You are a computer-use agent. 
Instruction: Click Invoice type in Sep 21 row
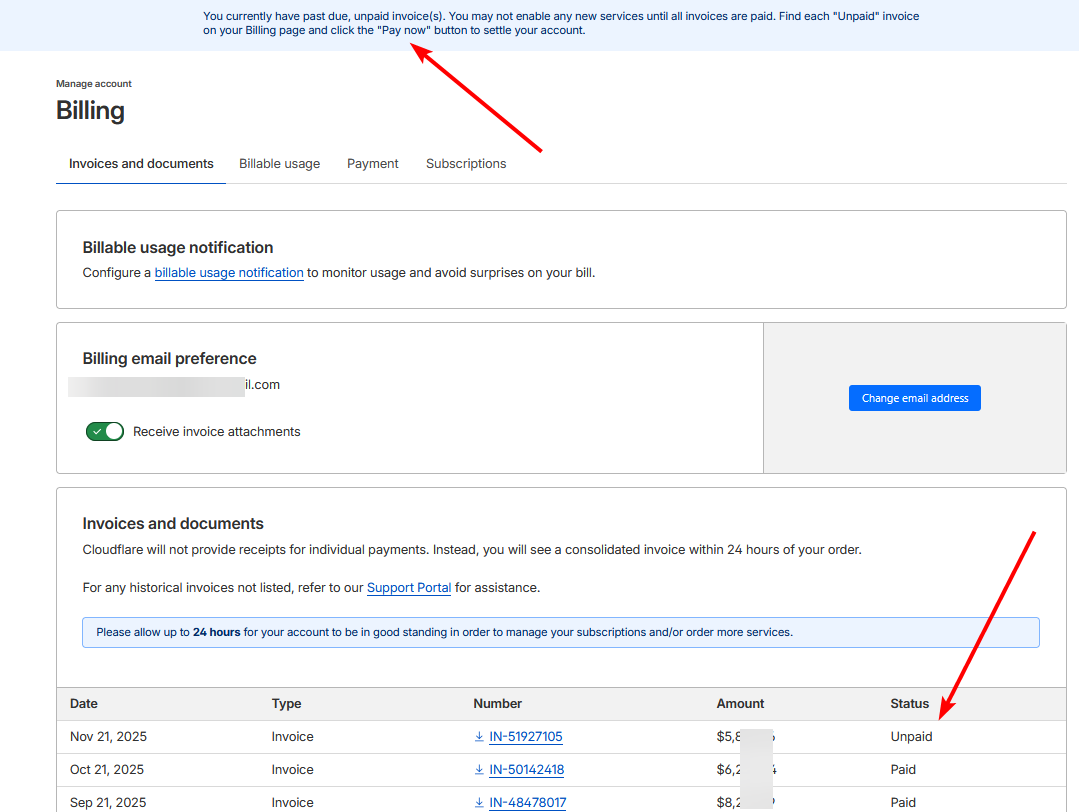(x=292, y=802)
